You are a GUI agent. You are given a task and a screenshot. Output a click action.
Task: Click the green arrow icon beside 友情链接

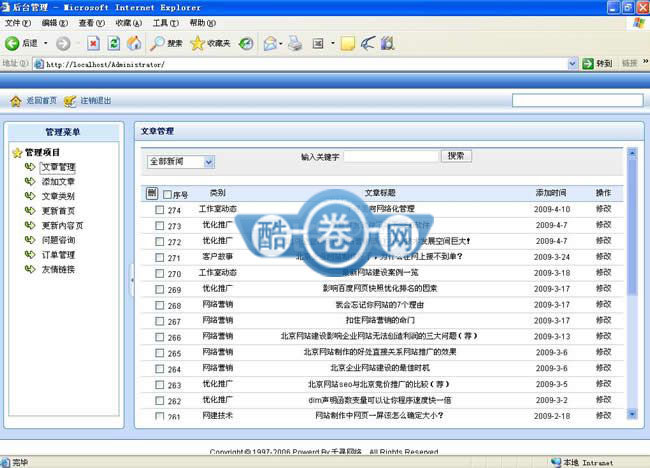tap(30, 269)
